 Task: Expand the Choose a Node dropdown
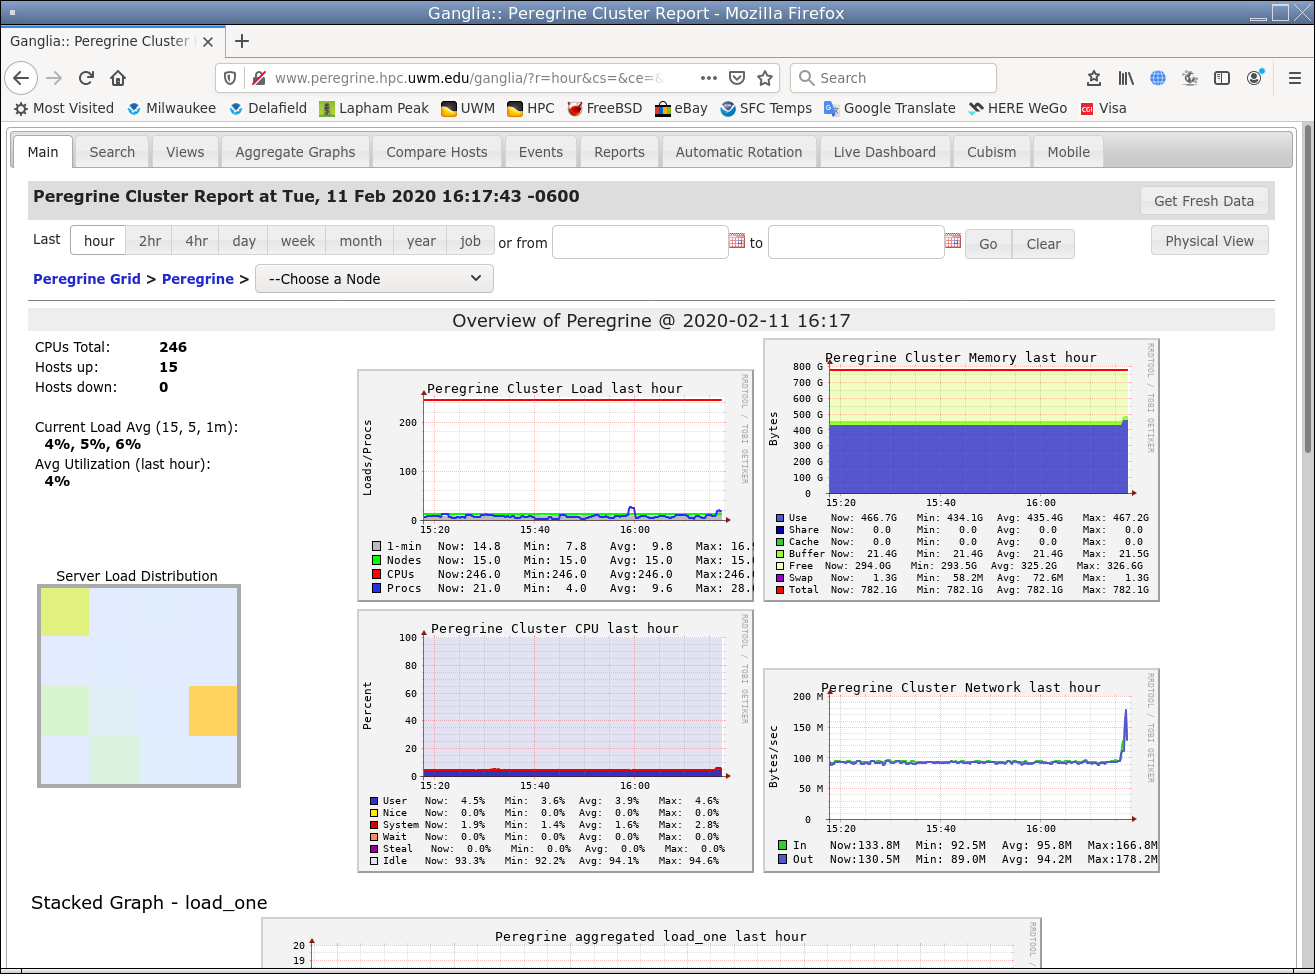point(375,279)
